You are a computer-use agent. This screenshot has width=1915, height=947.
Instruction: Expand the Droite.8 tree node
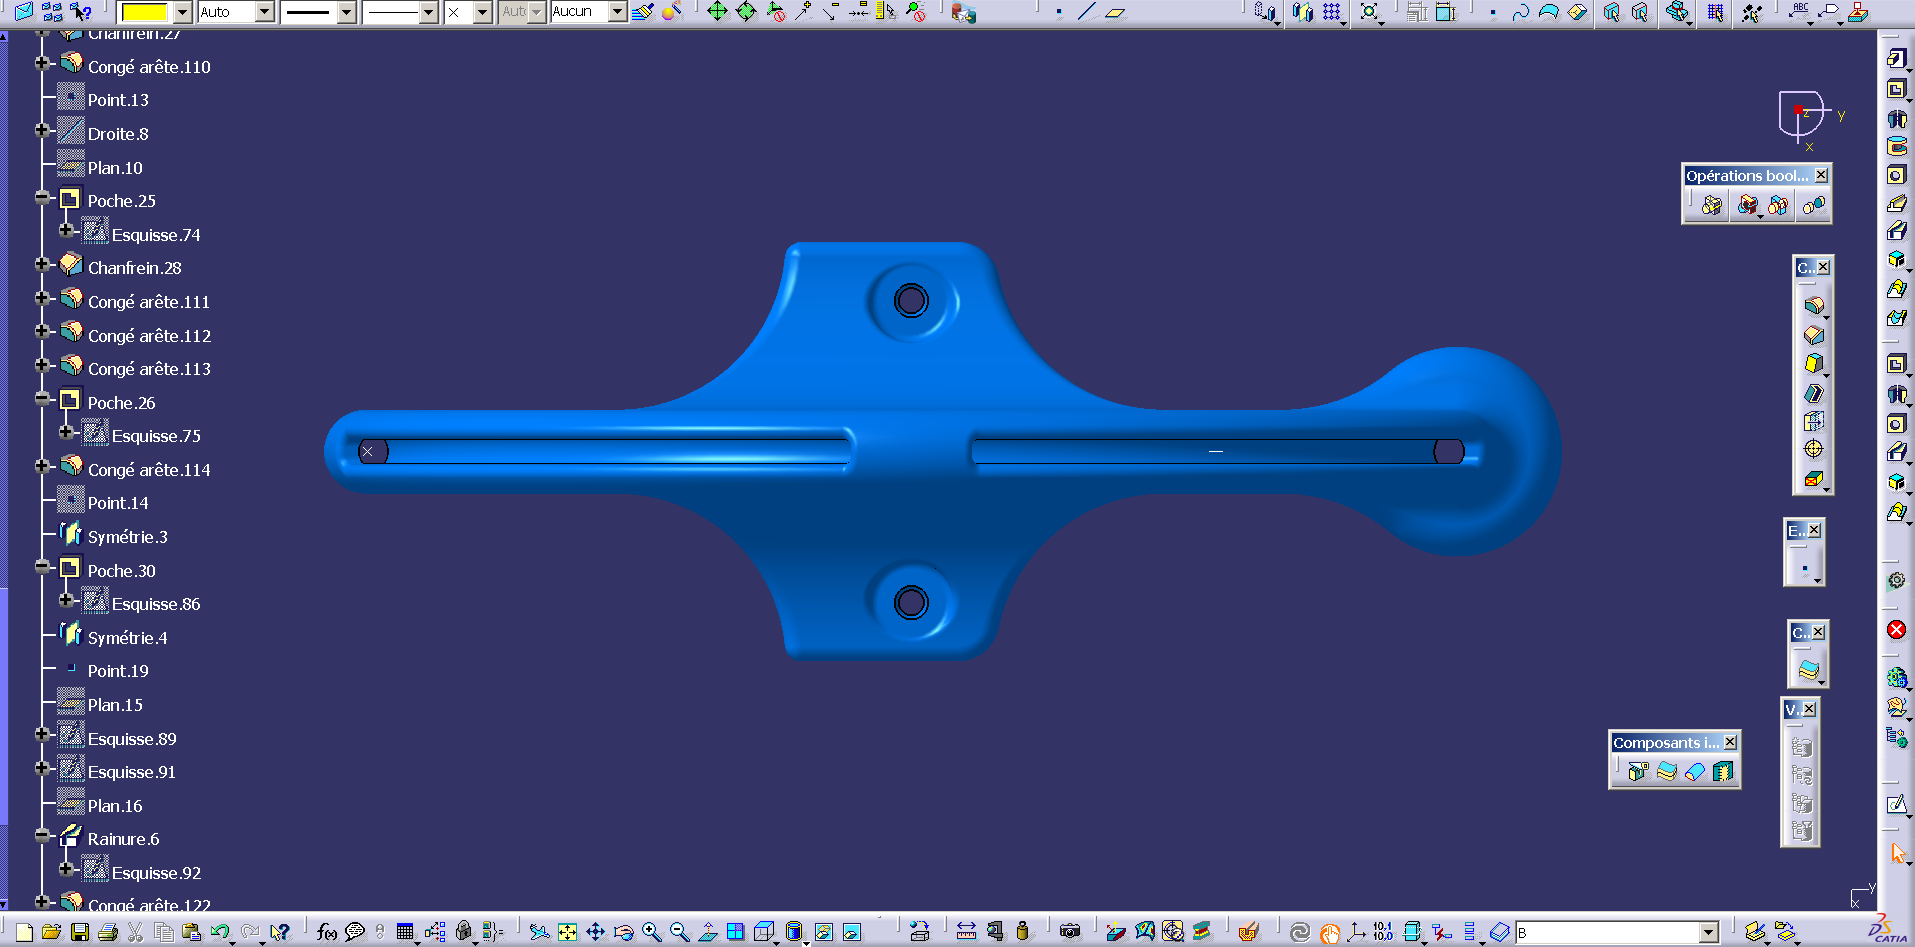pos(42,130)
